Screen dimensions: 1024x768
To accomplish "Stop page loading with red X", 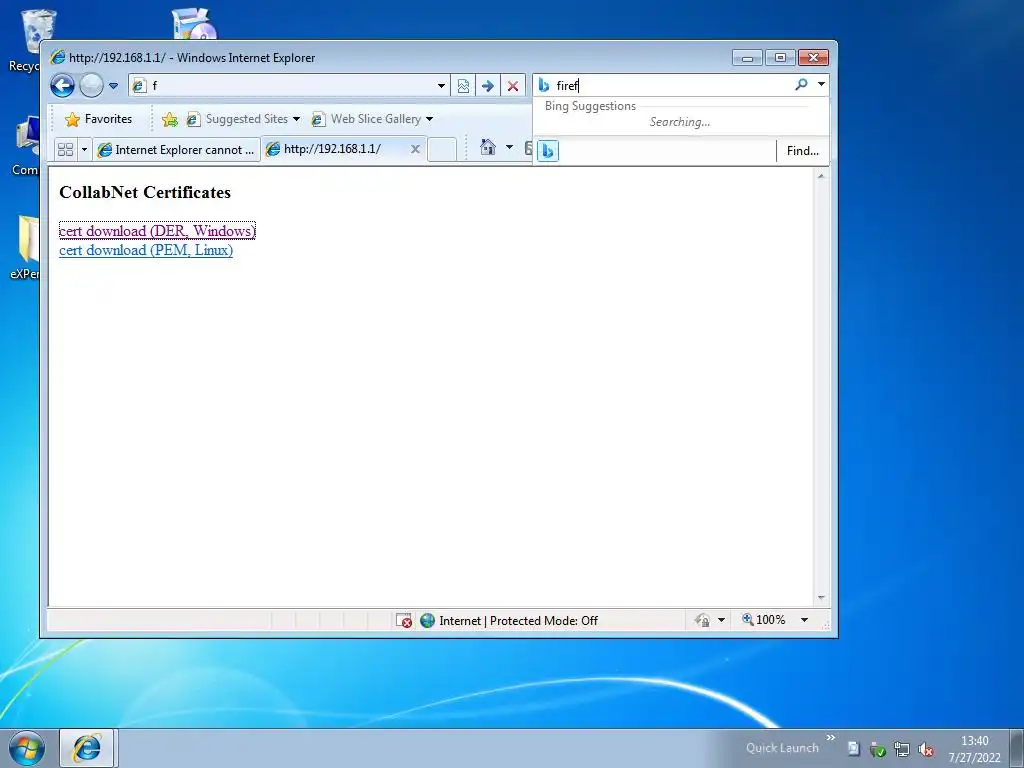I will pos(513,86).
